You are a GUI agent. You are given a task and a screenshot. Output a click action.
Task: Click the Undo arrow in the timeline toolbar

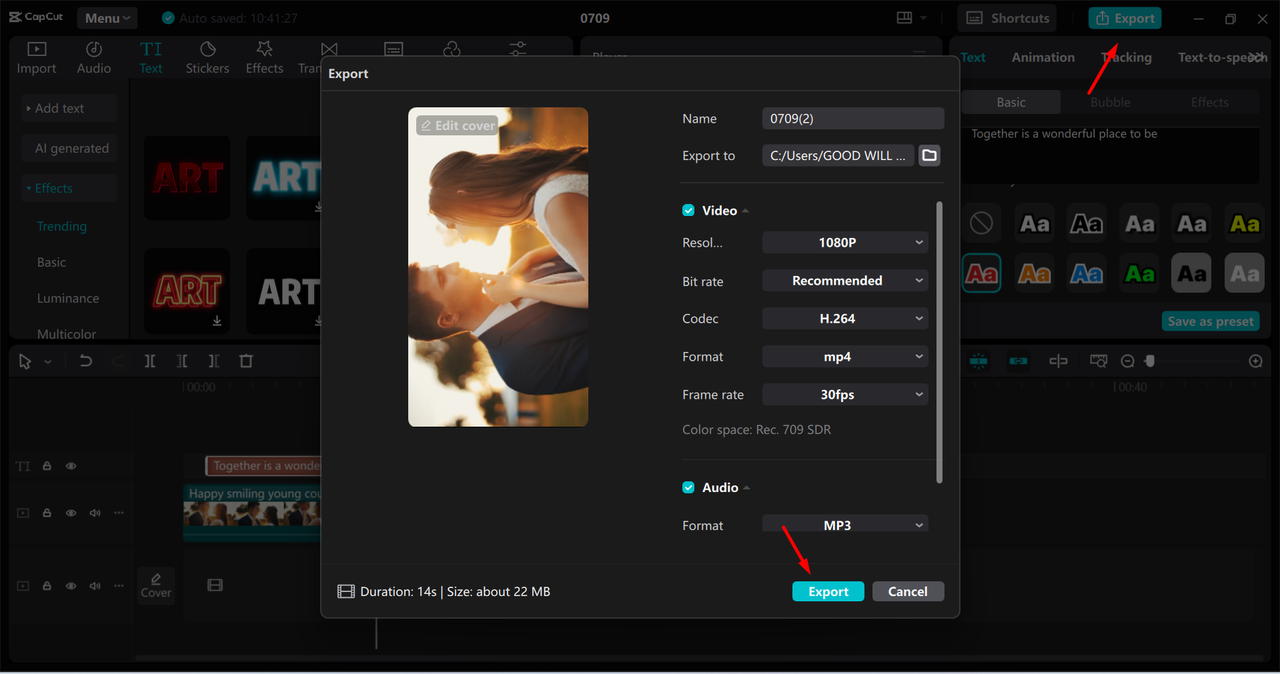point(86,361)
